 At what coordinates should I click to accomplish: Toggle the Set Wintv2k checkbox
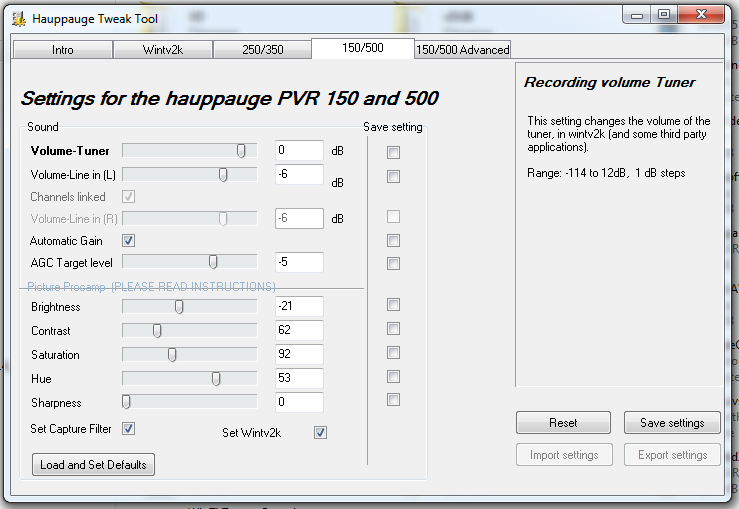pyautogui.click(x=320, y=432)
